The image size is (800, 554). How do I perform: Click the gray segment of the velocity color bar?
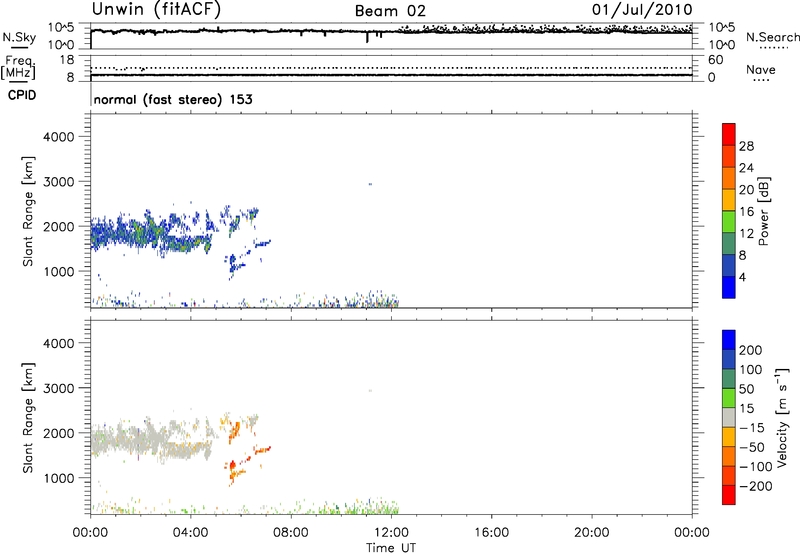pyautogui.click(x=729, y=417)
